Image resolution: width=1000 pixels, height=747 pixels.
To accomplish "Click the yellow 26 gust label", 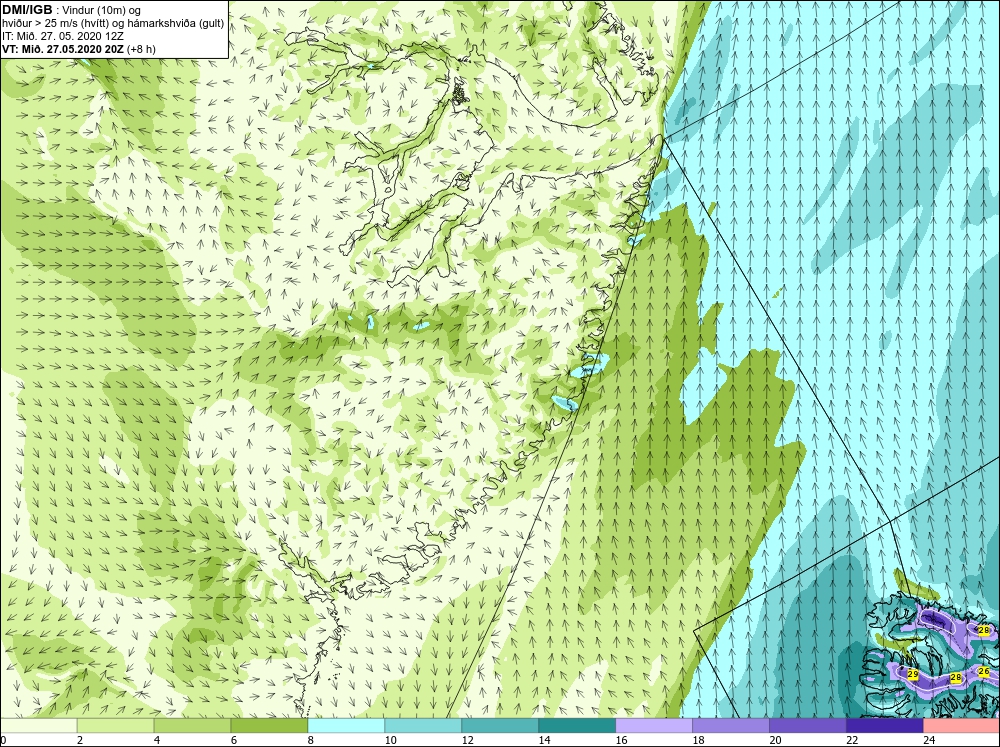I will coord(983,672).
